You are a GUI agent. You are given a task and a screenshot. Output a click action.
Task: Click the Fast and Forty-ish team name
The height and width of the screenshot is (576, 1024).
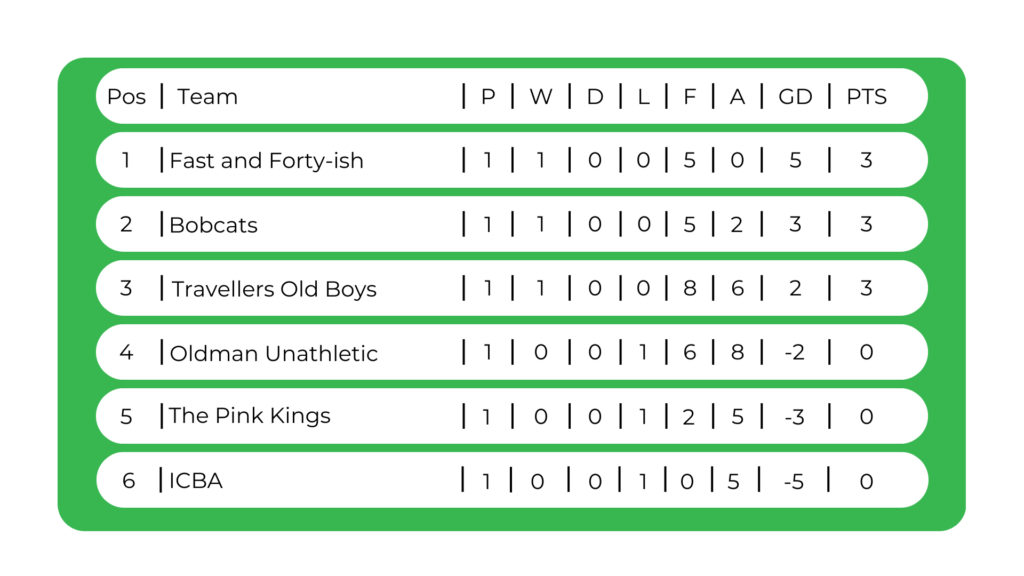coord(266,161)
